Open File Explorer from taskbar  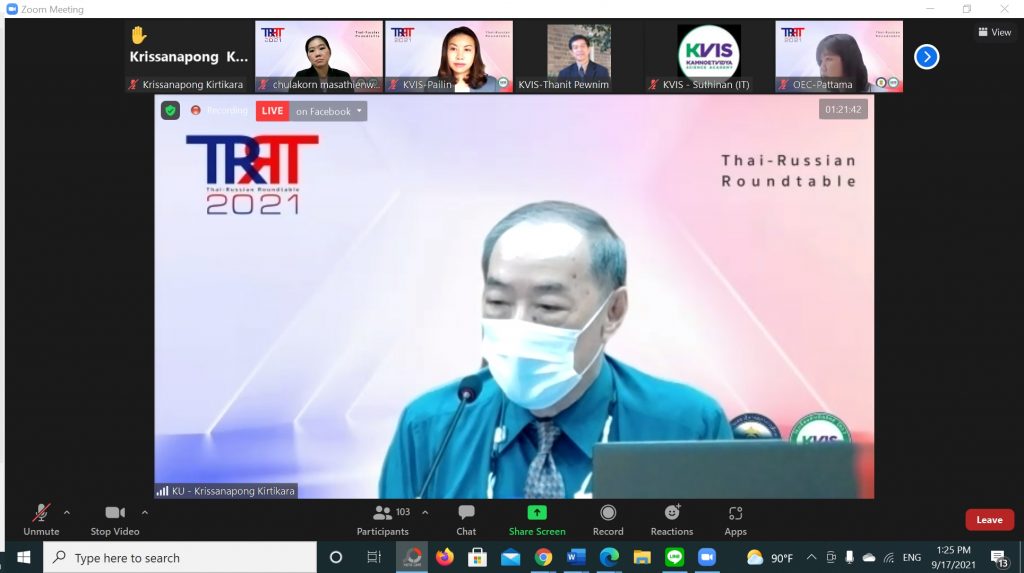coord(642,557)
